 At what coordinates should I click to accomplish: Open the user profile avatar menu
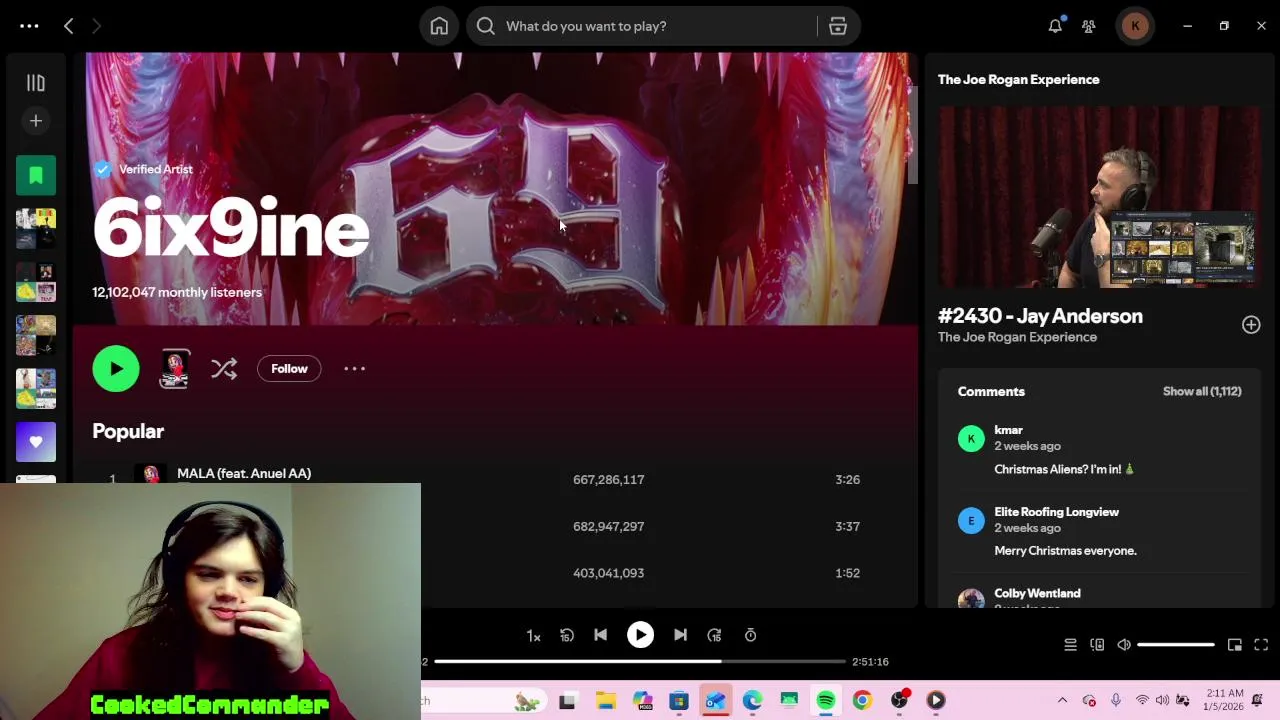click(1135, 26)
